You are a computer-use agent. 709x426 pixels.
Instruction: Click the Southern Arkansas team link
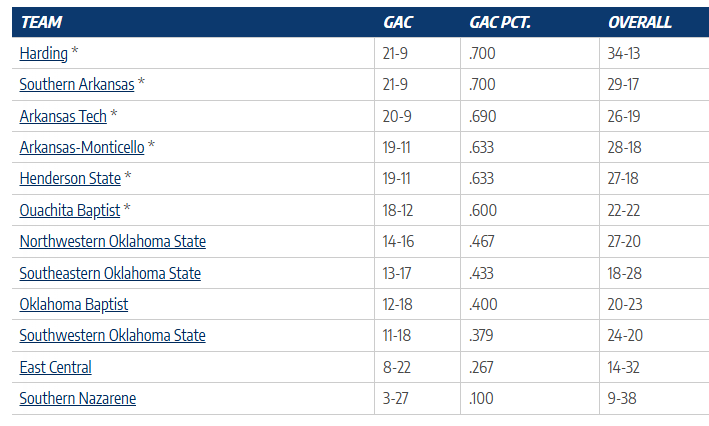(77, 85)
